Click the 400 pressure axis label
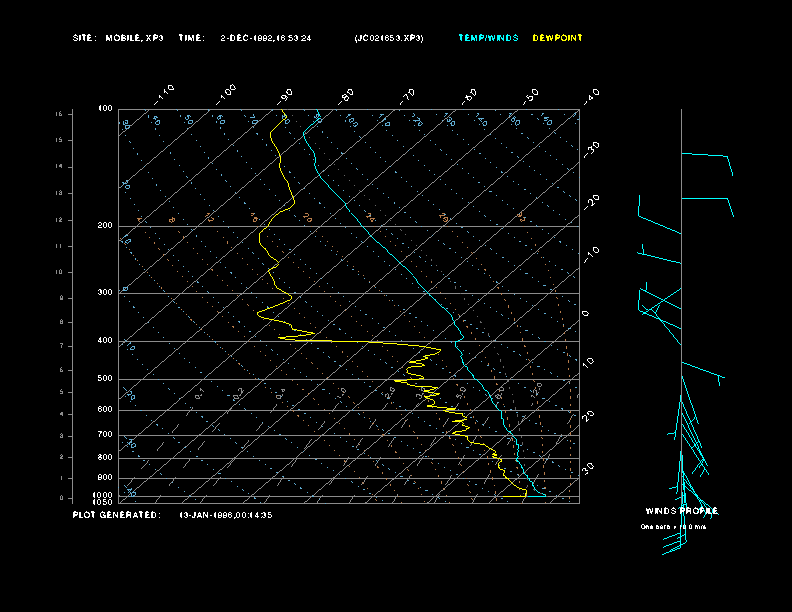Image resolution: width=792 pixels, height=612 pixels. click(x=105, y=340)
